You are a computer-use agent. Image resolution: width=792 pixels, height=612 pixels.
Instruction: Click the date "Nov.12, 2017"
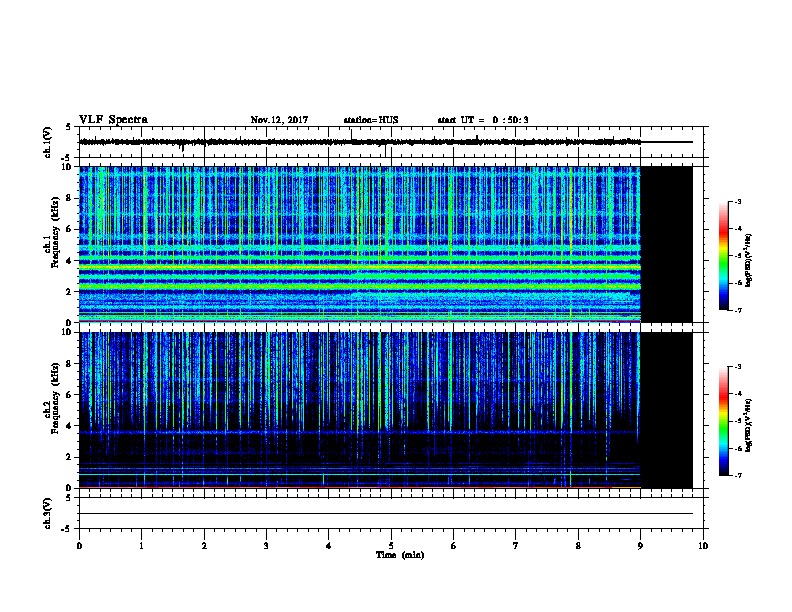(x=279, y=120)
